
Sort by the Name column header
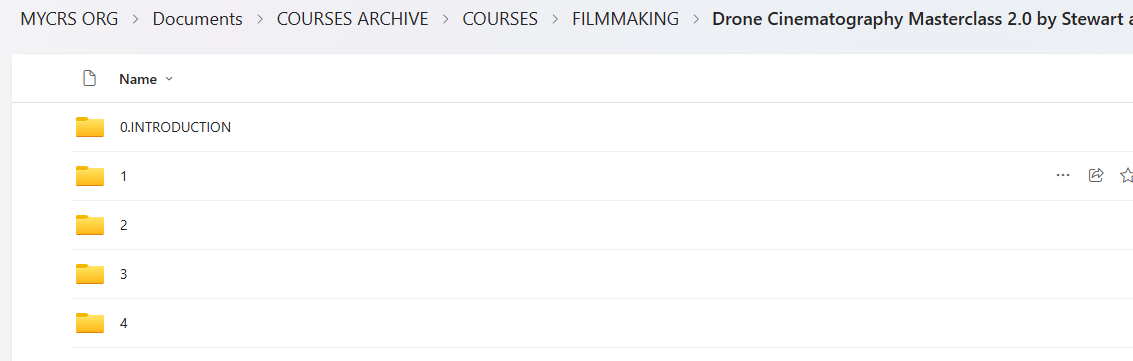pos(138,79)
